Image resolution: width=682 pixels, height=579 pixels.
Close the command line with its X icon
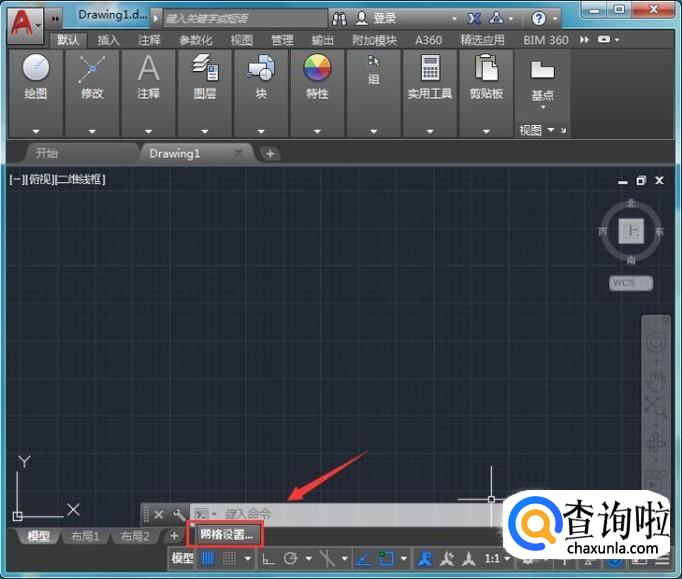coord(159,515)
